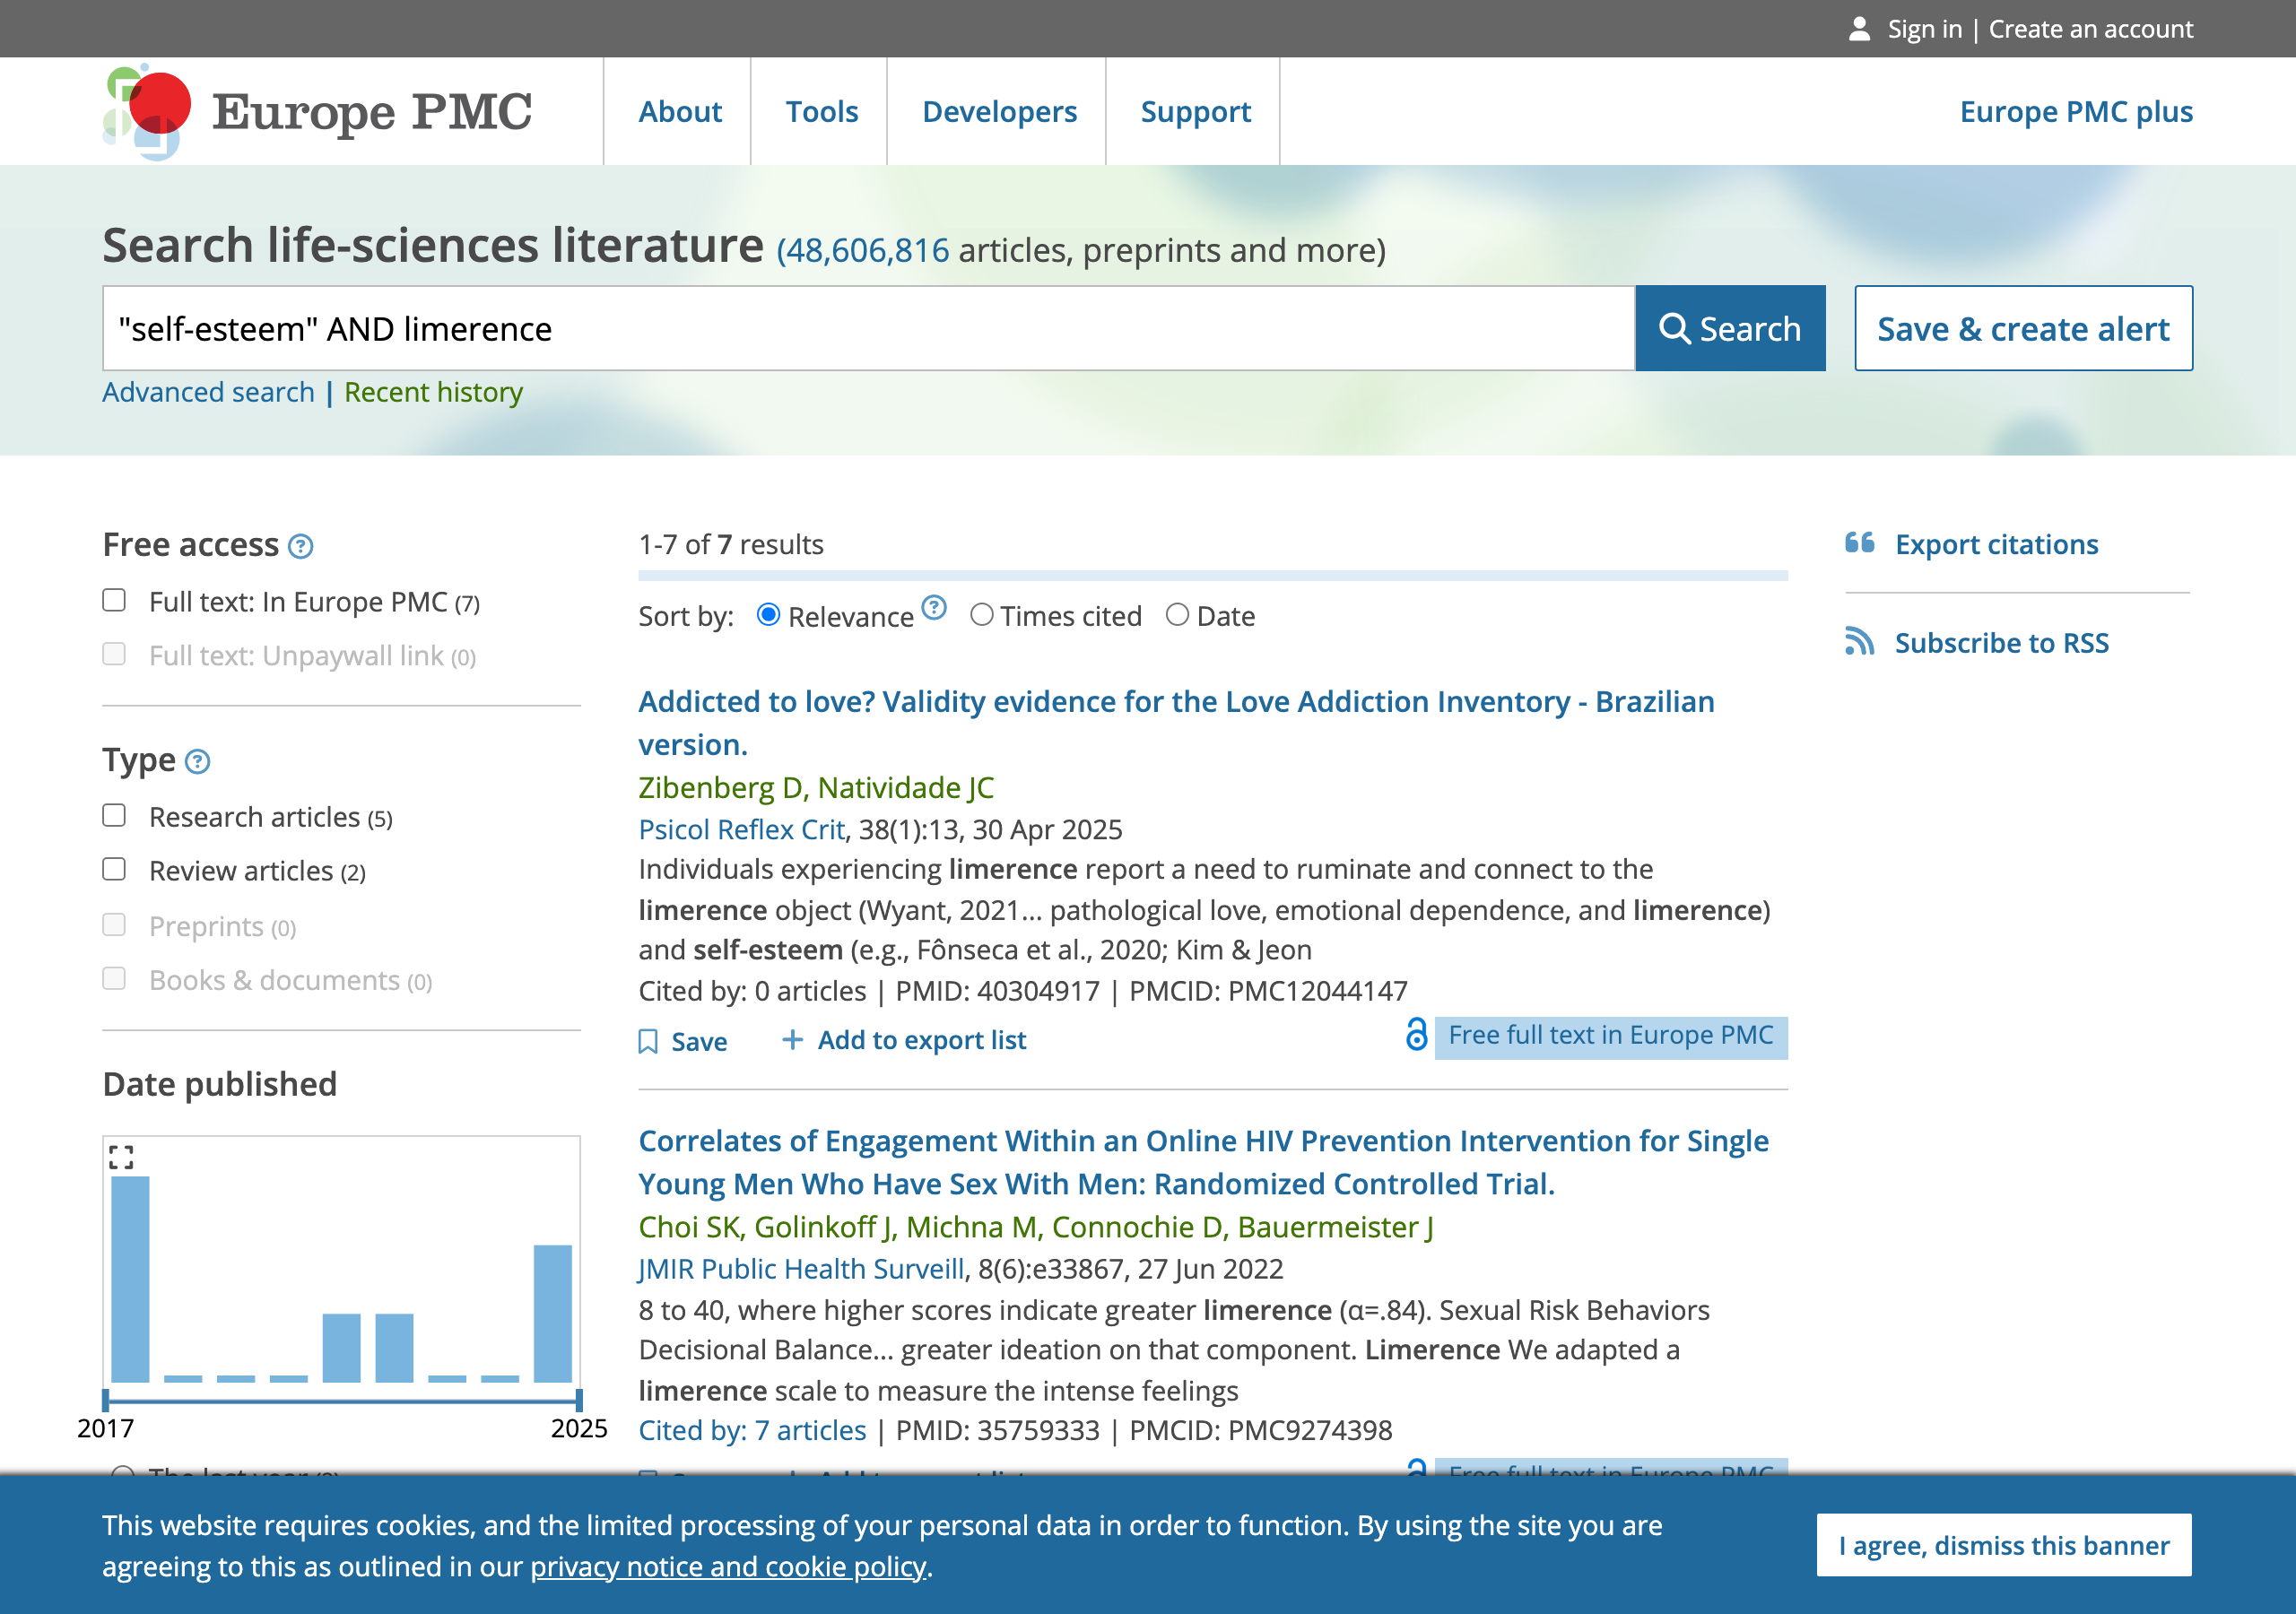This screenshot has height=1614, width=2296.
Task: Open Correlates of Engagement HIV Prevention article
Action: [x=1204, y=1163]
